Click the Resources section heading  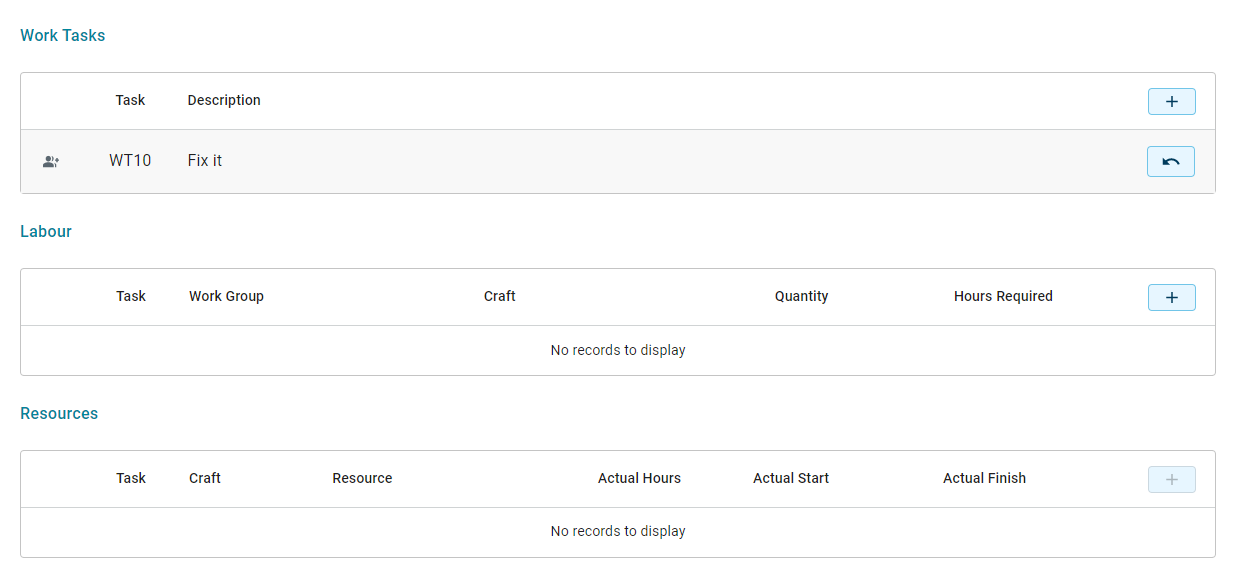pos(59,413)
